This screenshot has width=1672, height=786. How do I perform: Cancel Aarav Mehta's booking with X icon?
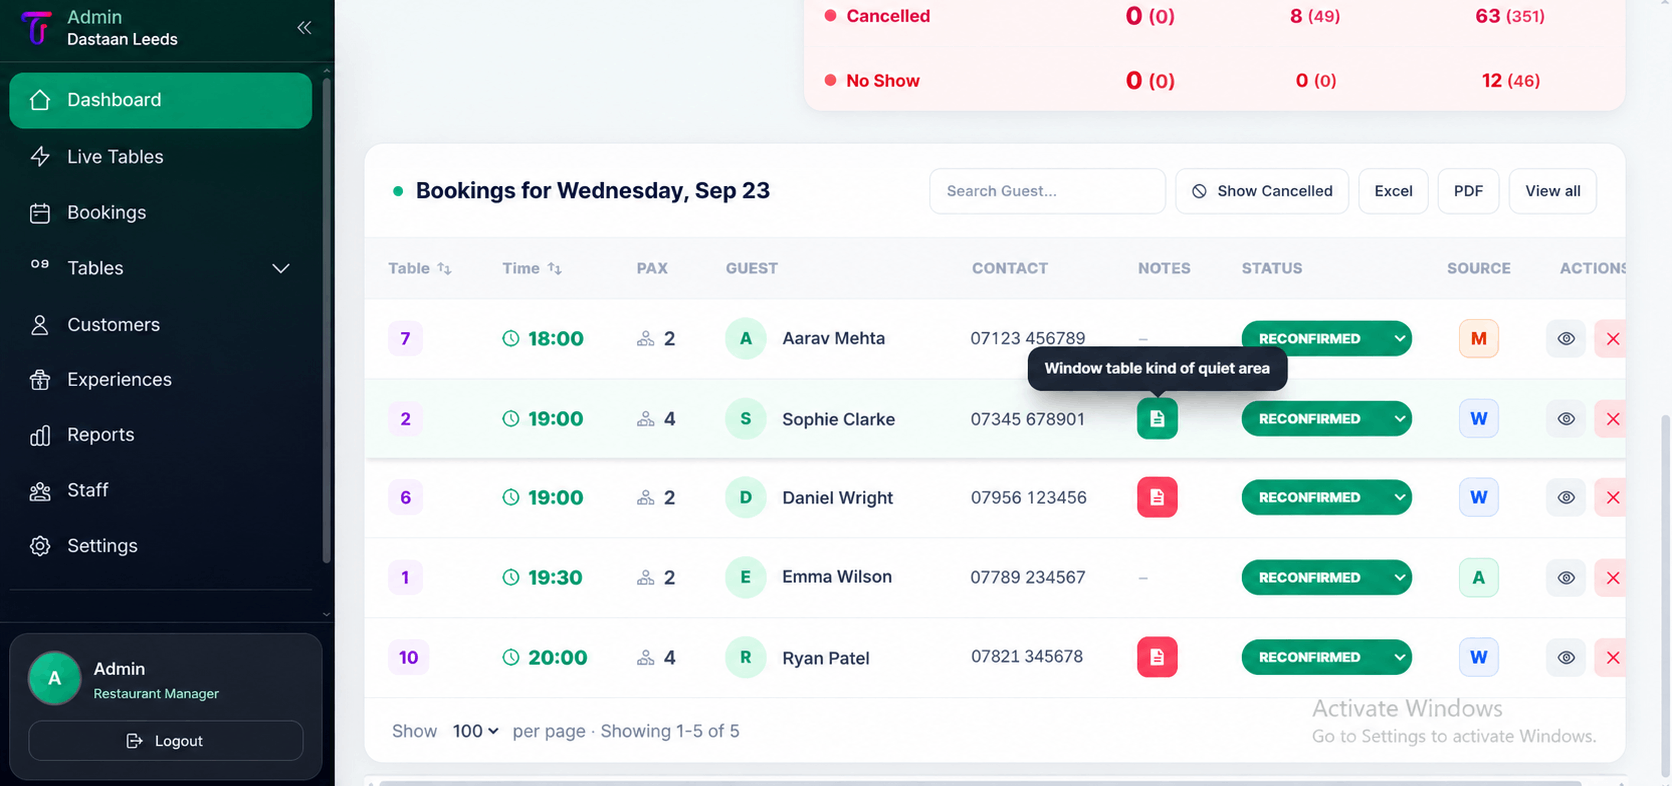tap(1611, 338)
